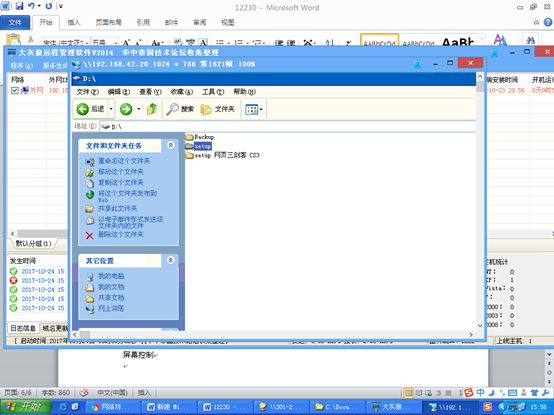Redo action in Word quick access toolbar
The height and width of the screenshot is (415, 554).
point(48,6)
